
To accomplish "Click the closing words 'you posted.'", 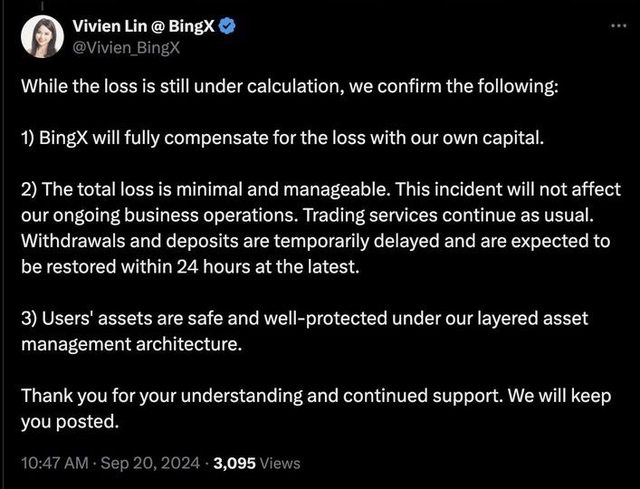I will [x=70, y=421].
